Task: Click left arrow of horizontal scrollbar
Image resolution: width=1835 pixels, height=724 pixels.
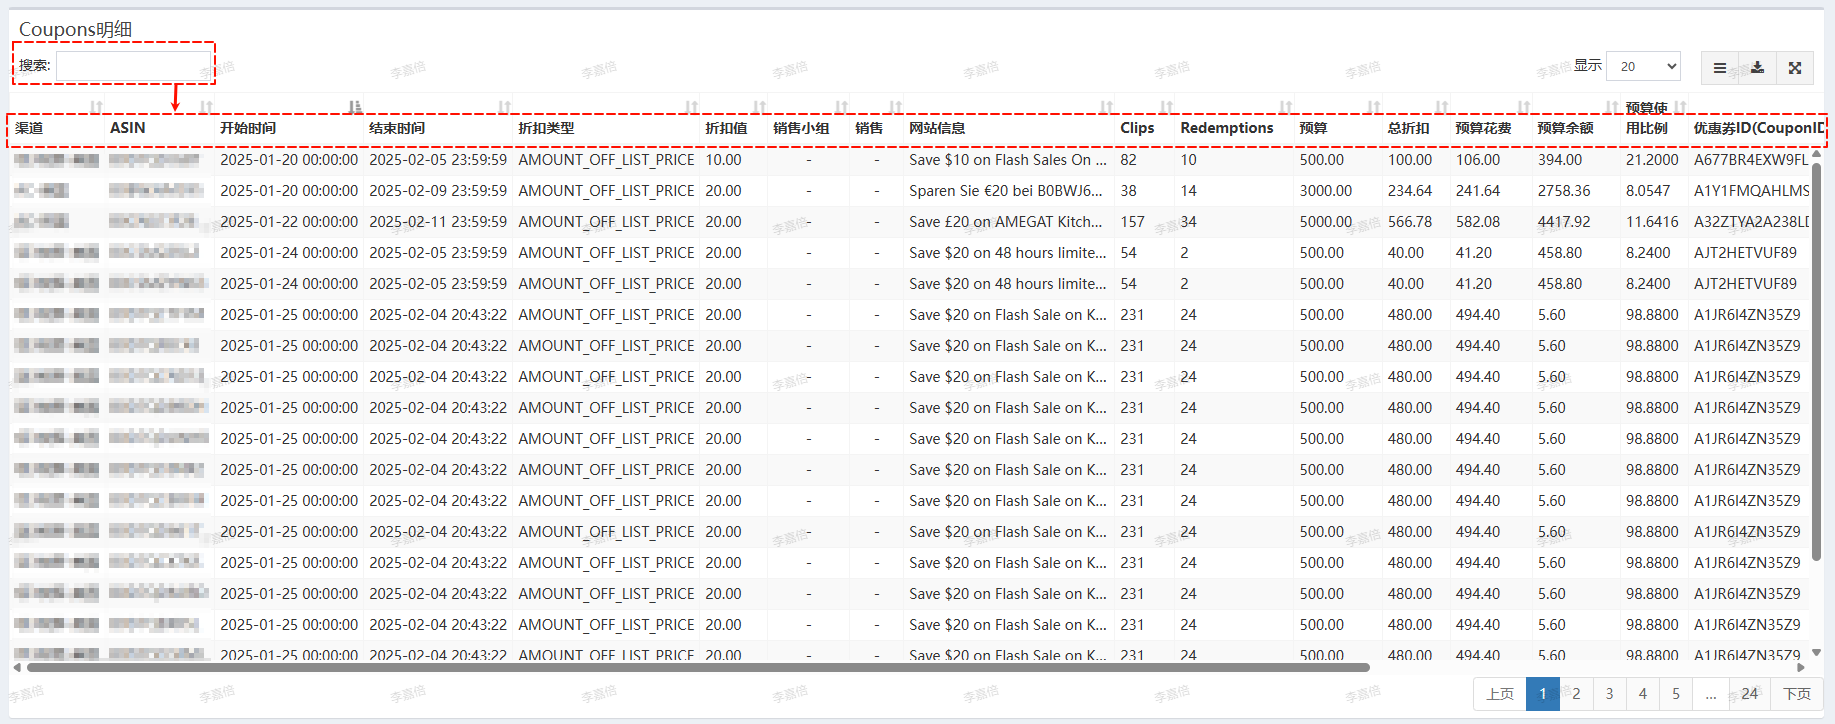Action: click(17, 667)
